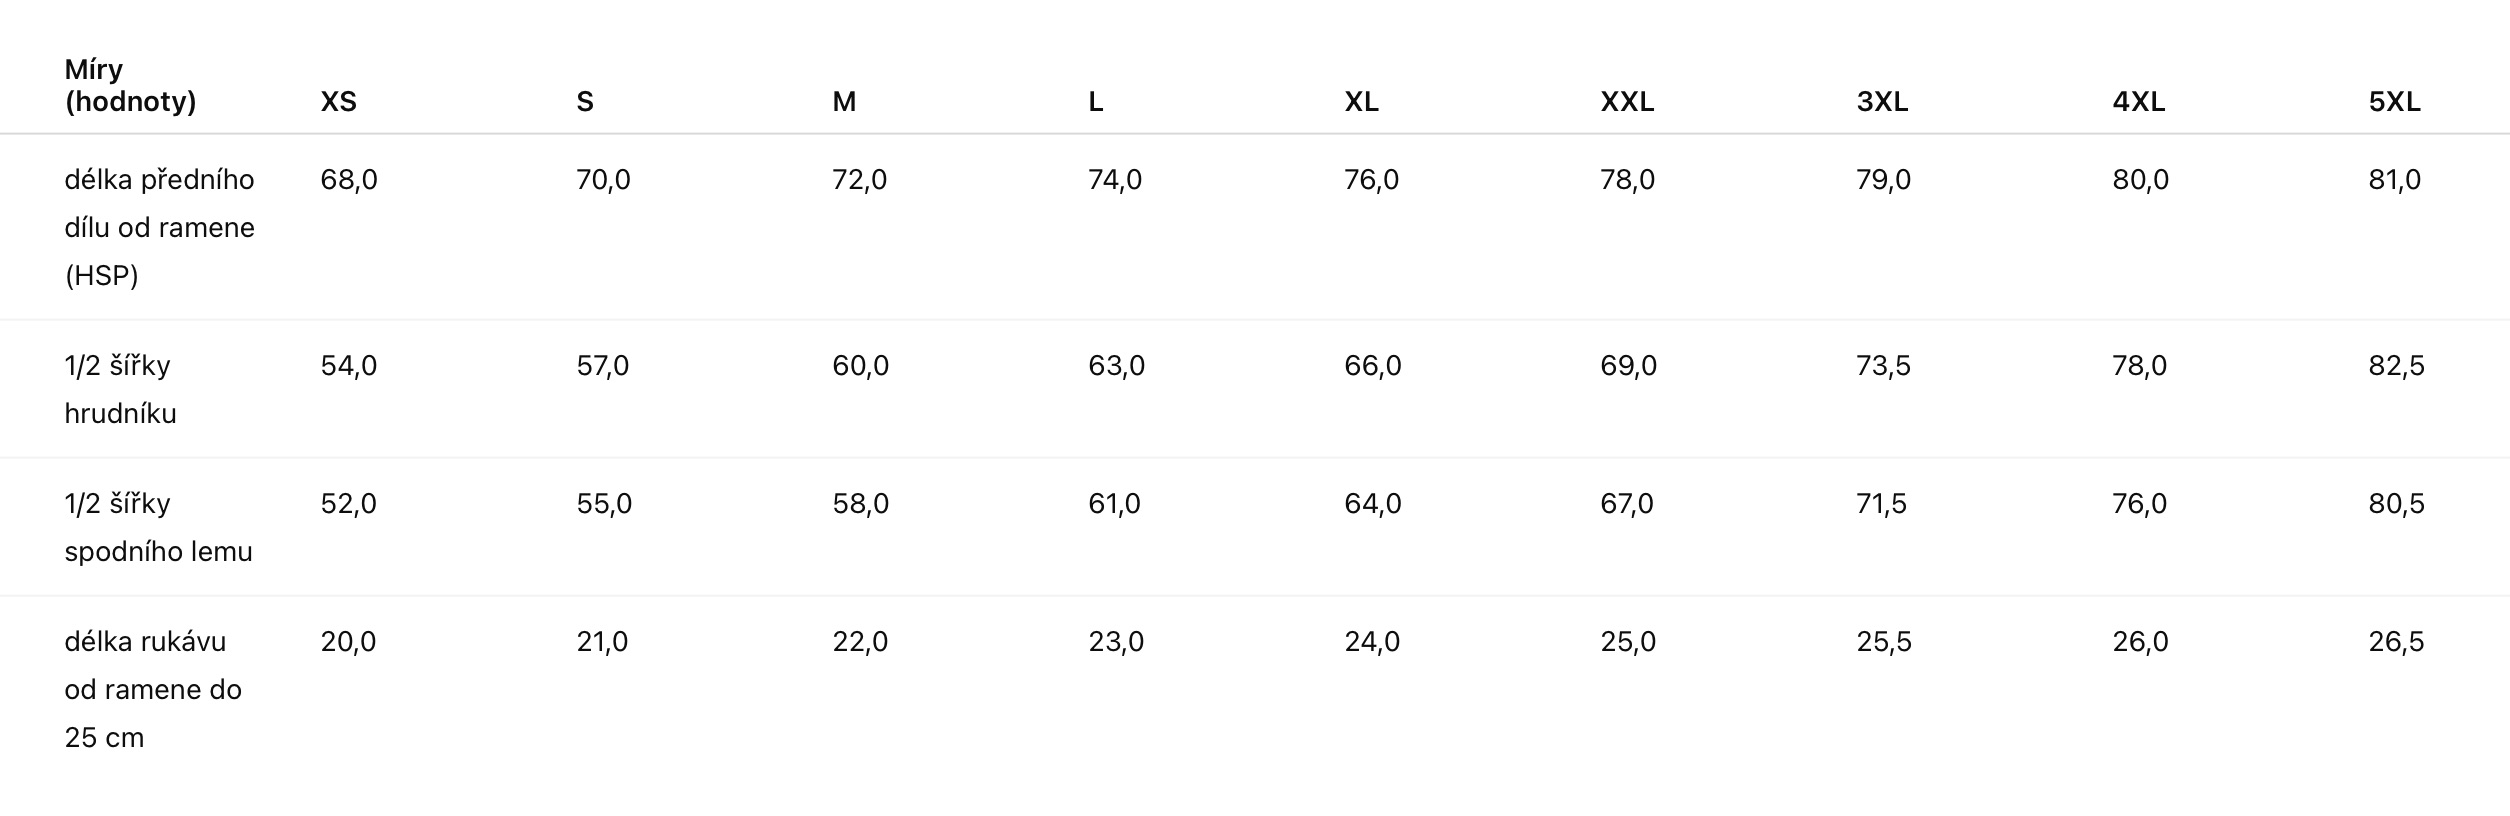
Task: Select the 82,5 chest width value
Action: coord(2396,366)
